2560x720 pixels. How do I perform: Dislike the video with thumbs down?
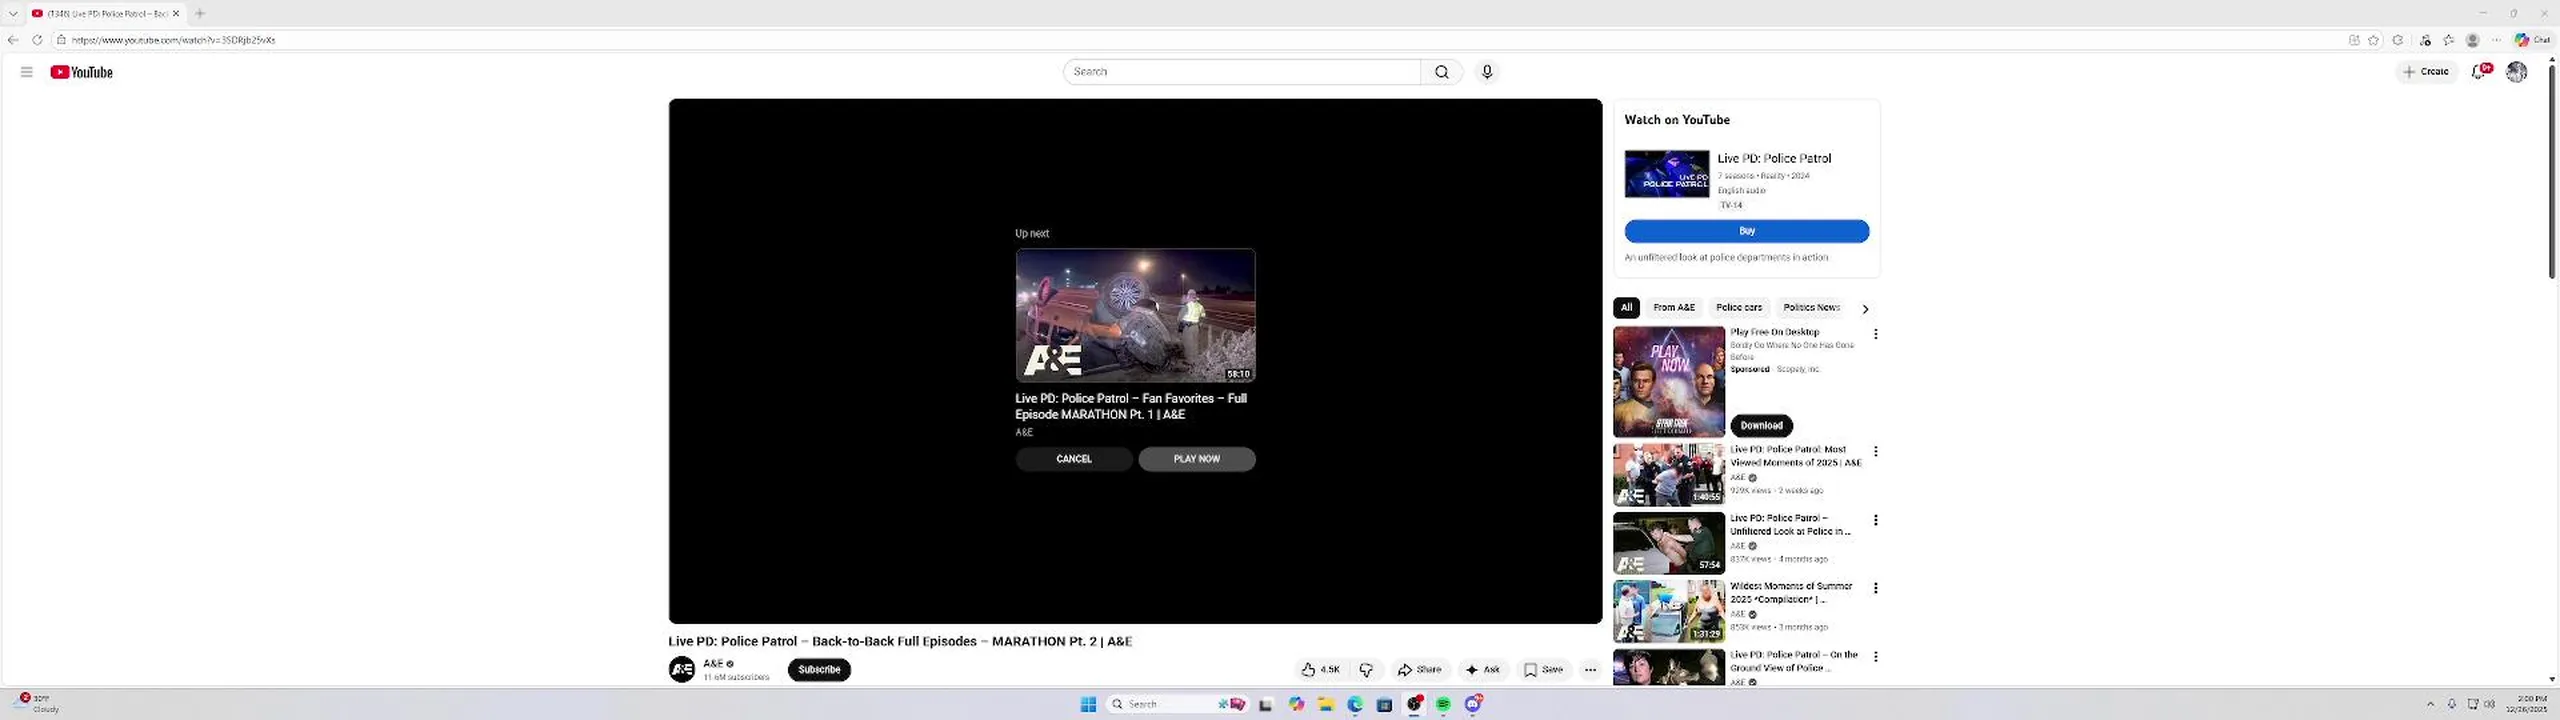1367,670
